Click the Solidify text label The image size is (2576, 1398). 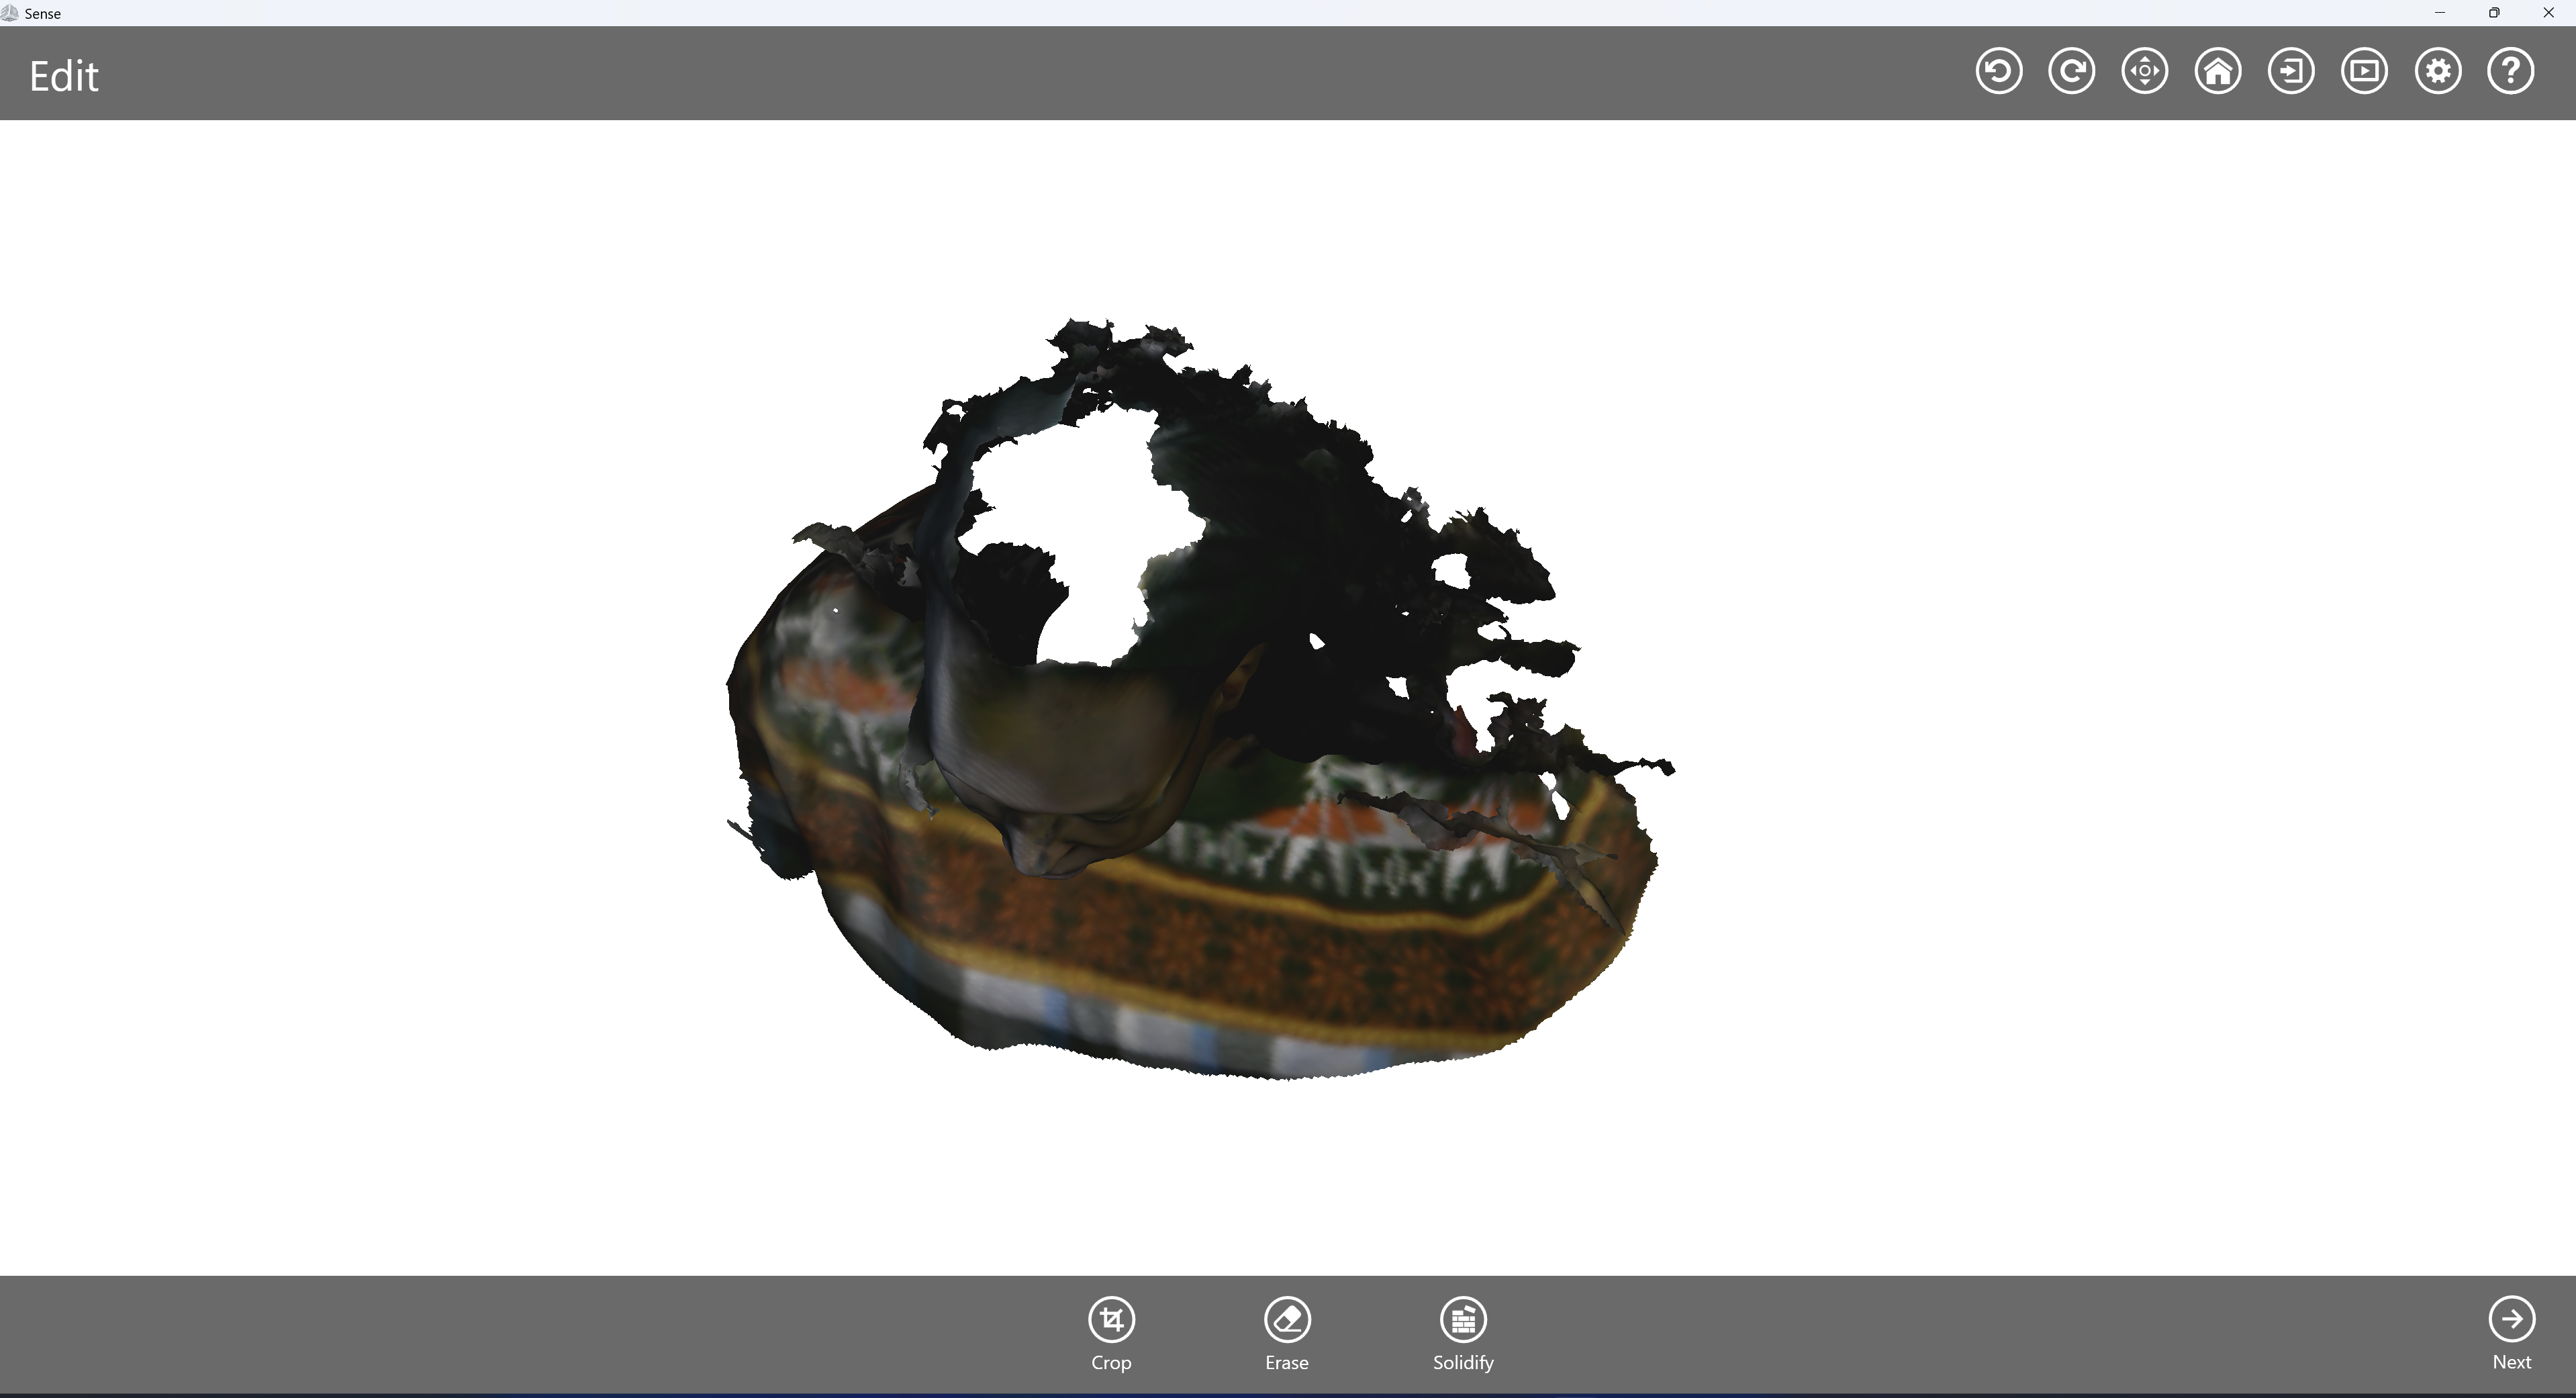[x=1463, y=1363]
